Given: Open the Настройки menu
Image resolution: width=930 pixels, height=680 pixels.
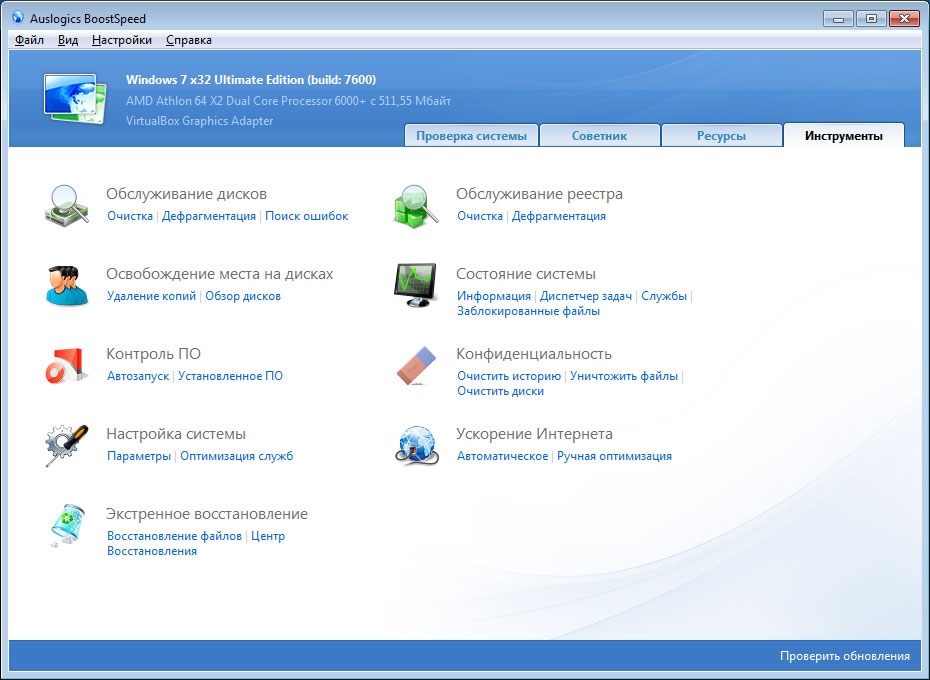Looking at the screenshot, I should coord(121,40).
